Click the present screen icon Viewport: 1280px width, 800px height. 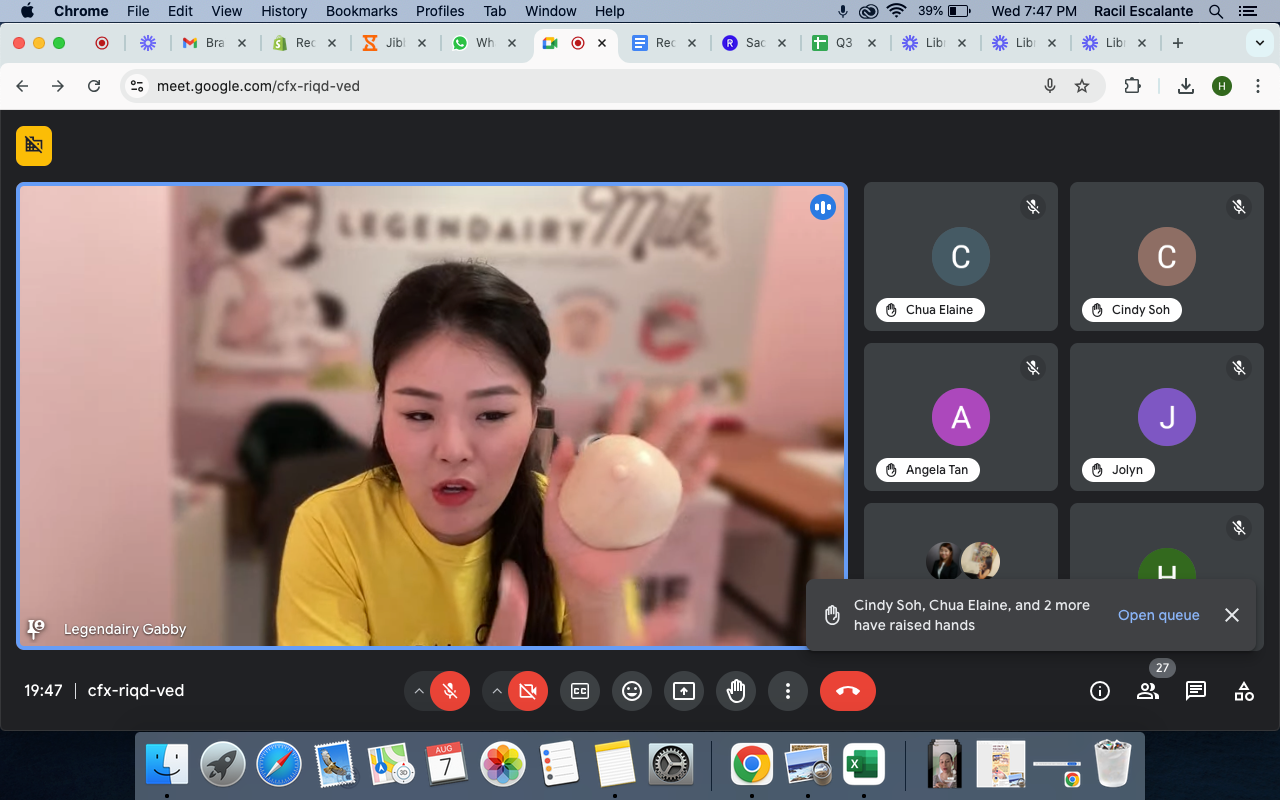[x=684, y=691]
